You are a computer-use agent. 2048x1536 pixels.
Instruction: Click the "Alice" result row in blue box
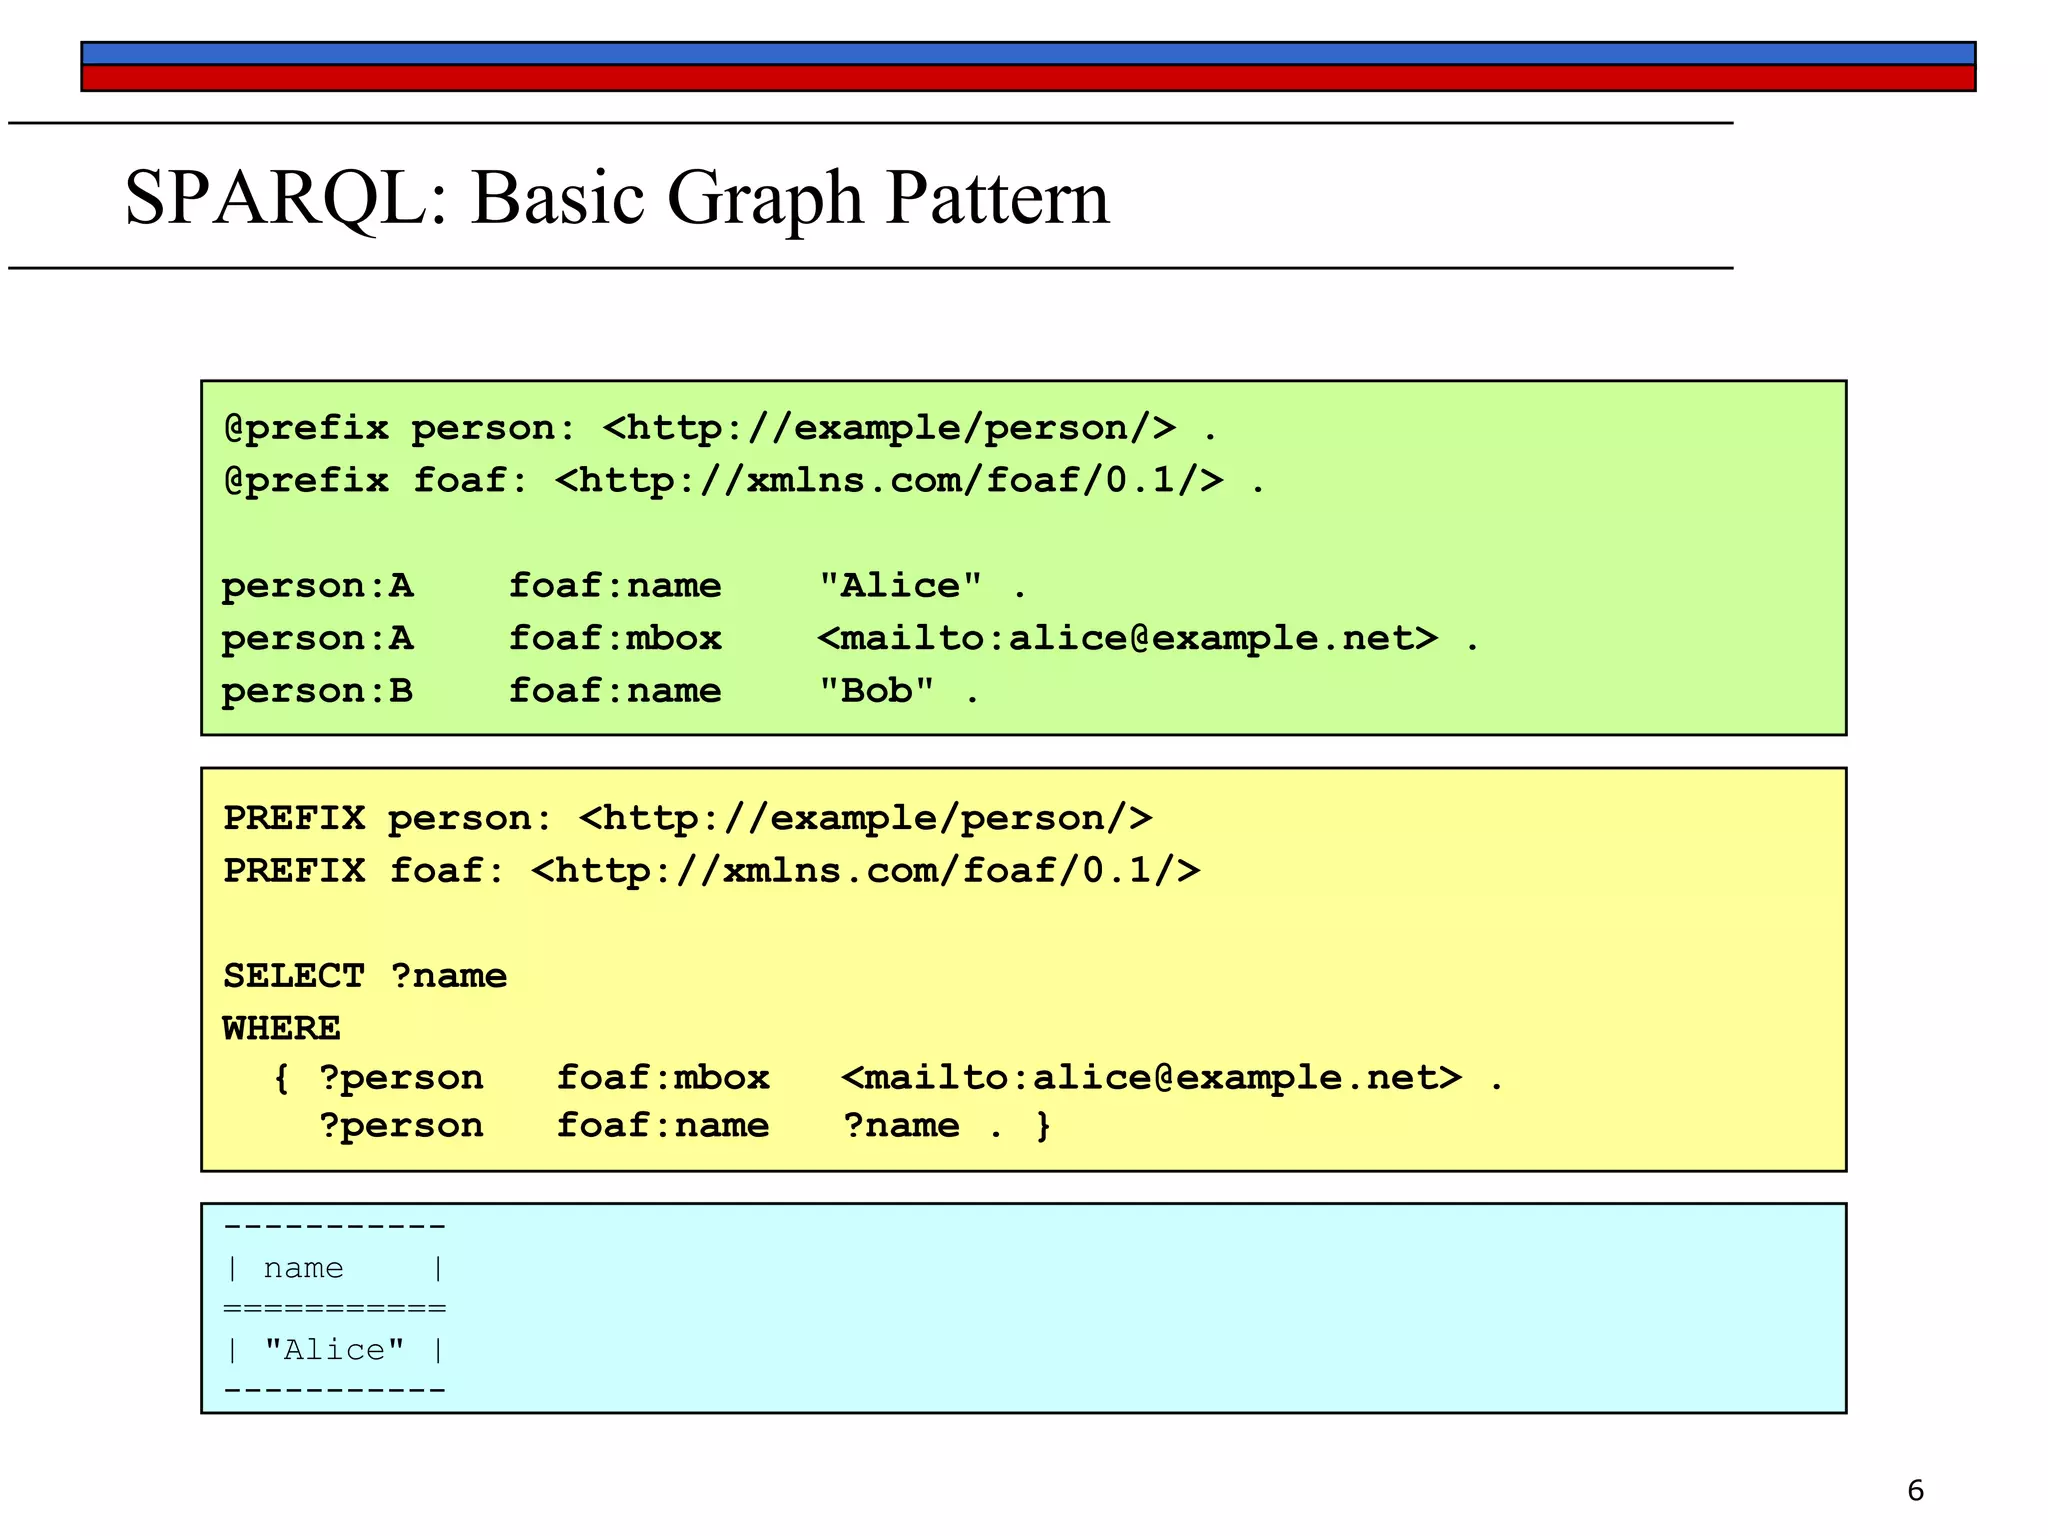[335, 1350]
